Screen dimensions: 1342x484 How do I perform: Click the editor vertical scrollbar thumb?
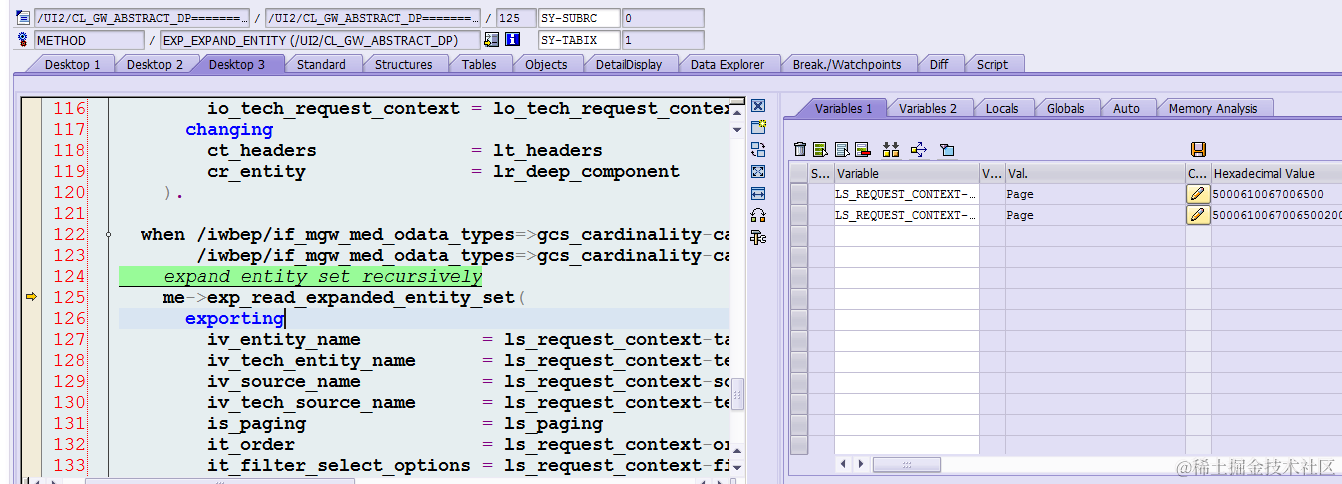click(x=738, y=394)
